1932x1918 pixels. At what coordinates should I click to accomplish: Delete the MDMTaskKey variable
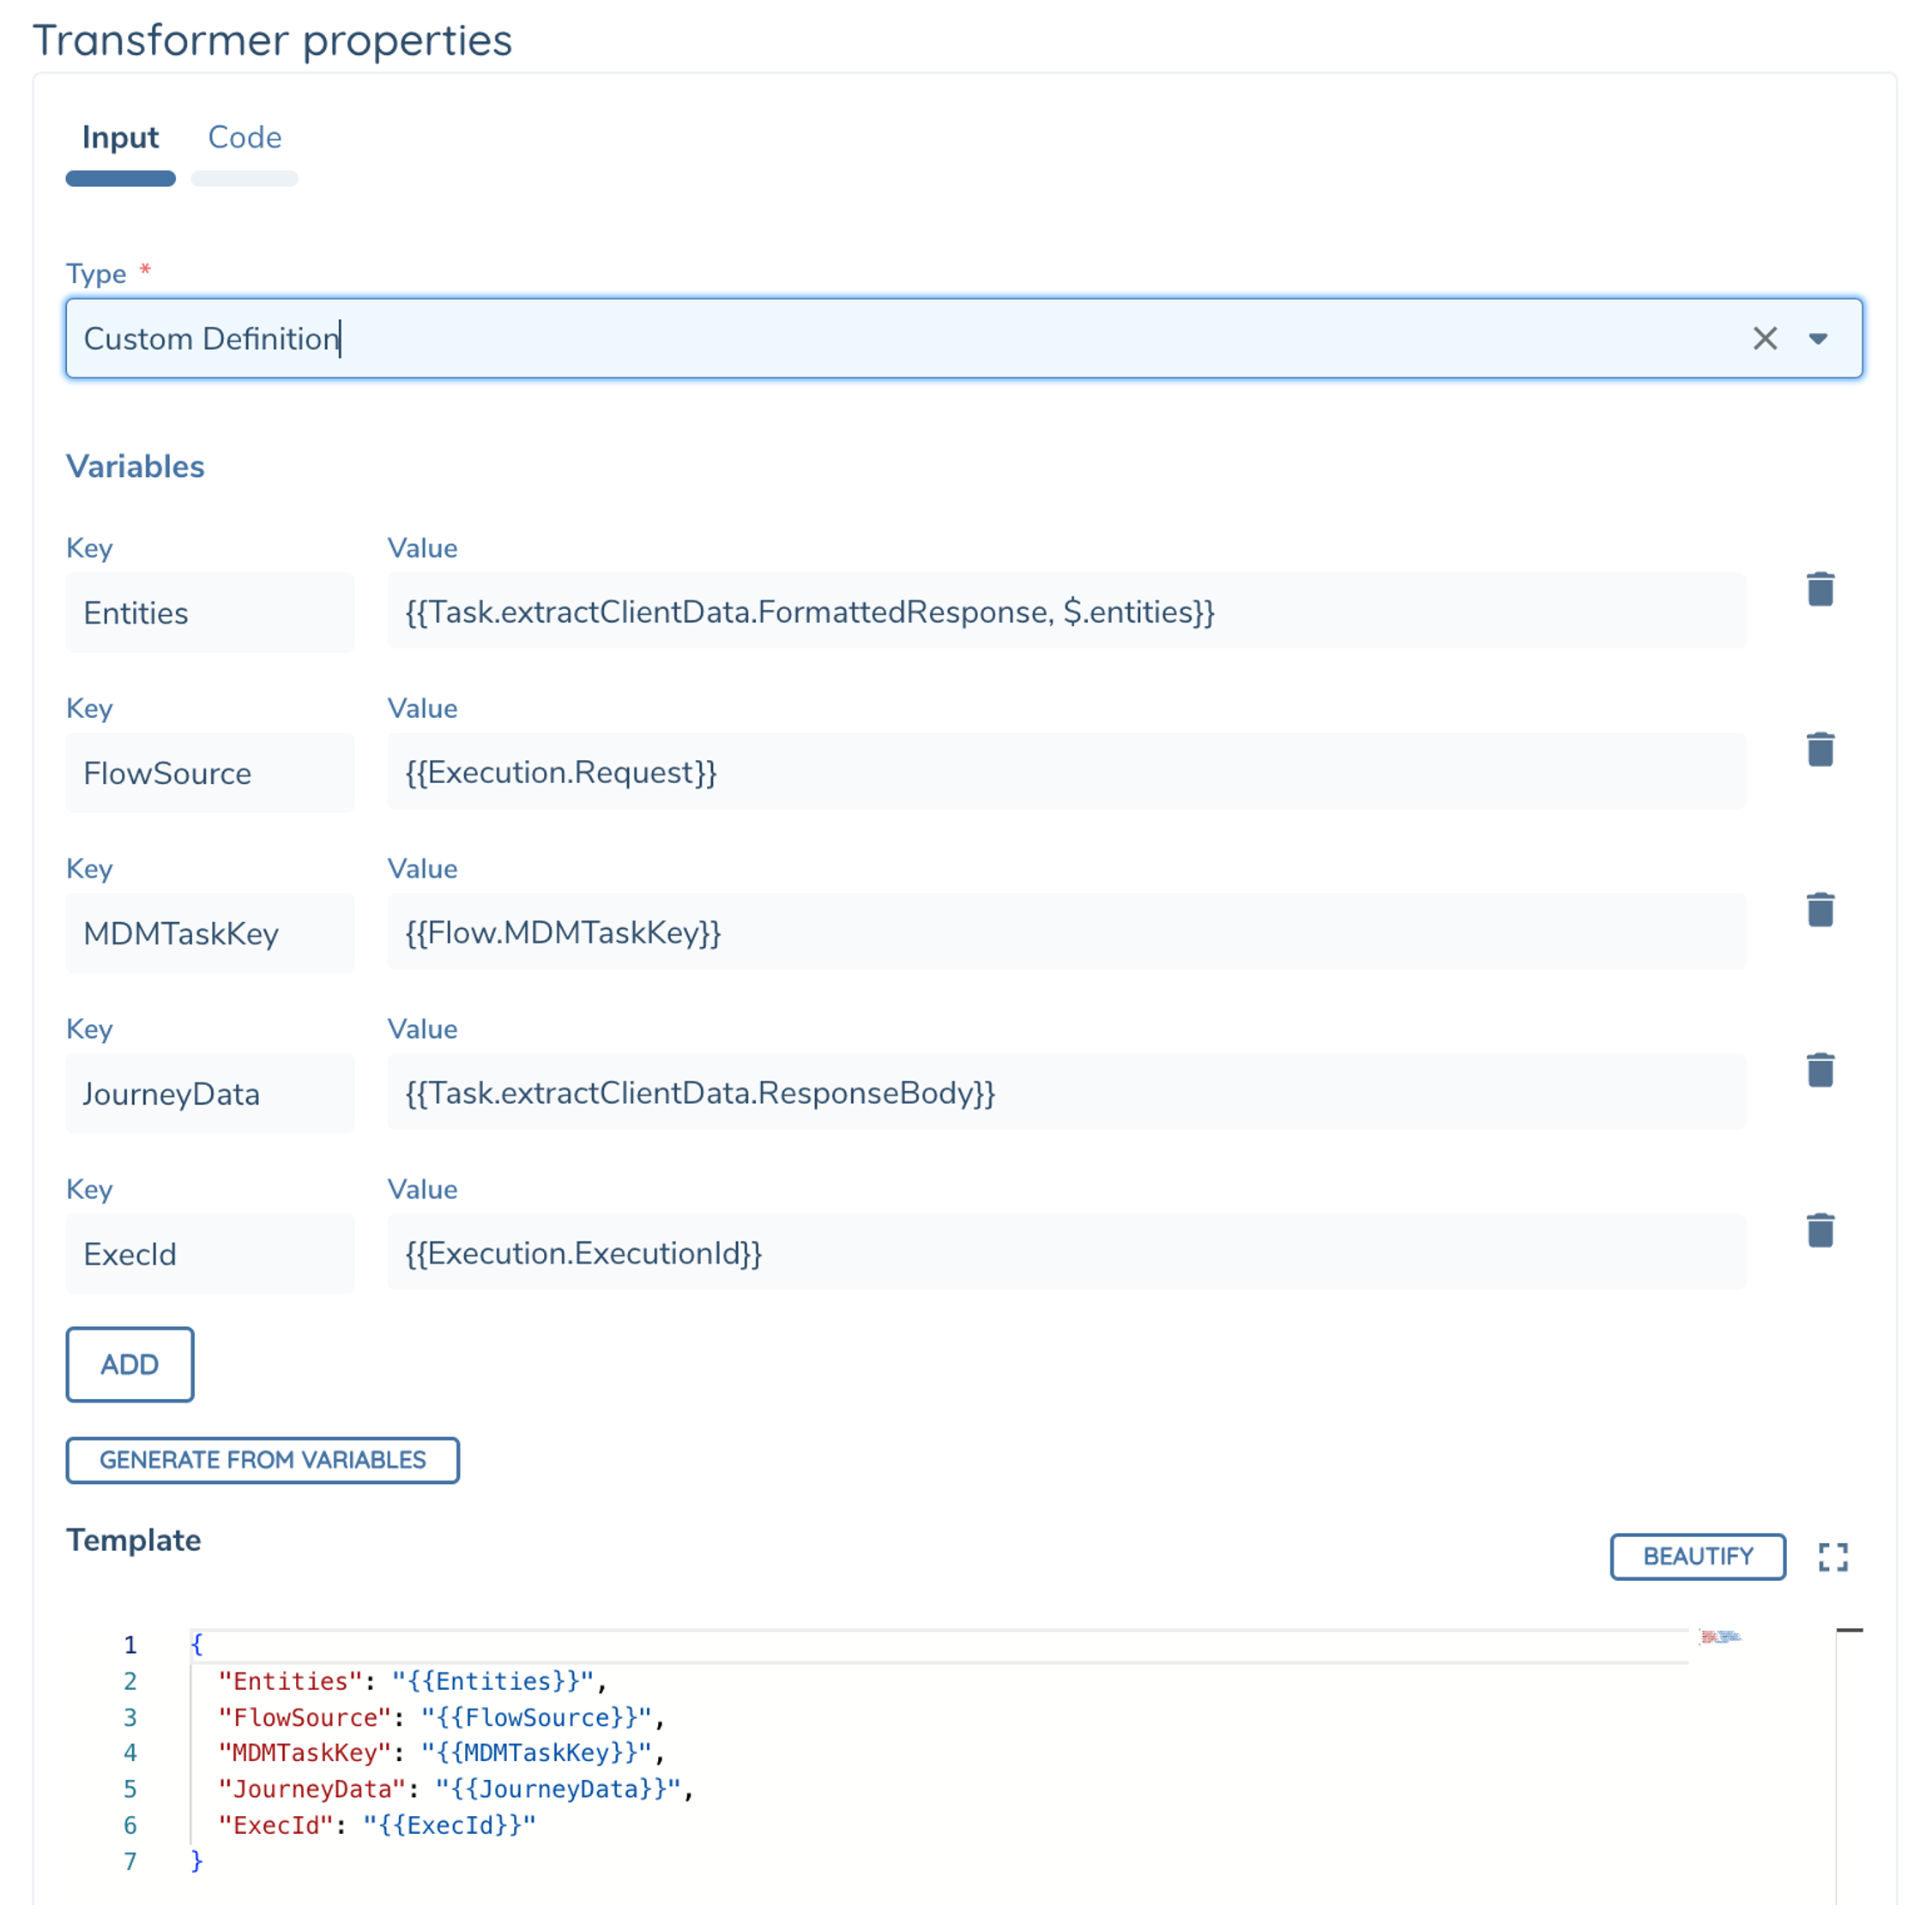pos(1821,909)
